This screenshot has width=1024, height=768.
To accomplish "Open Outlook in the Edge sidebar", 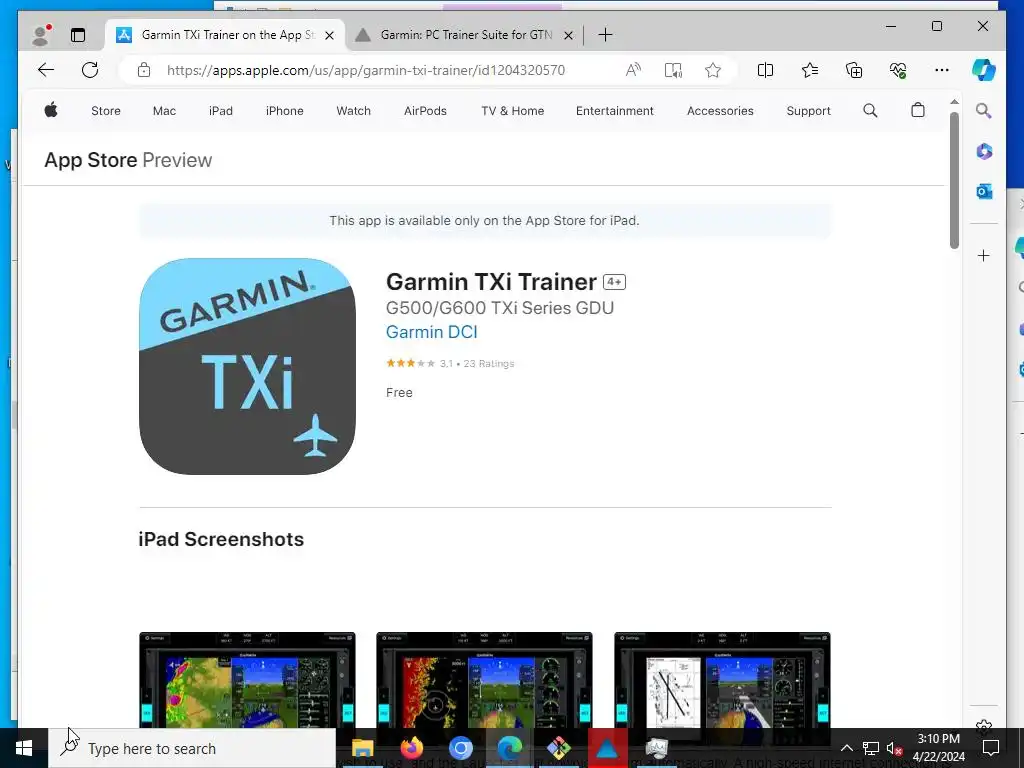I will coord(984,191).
